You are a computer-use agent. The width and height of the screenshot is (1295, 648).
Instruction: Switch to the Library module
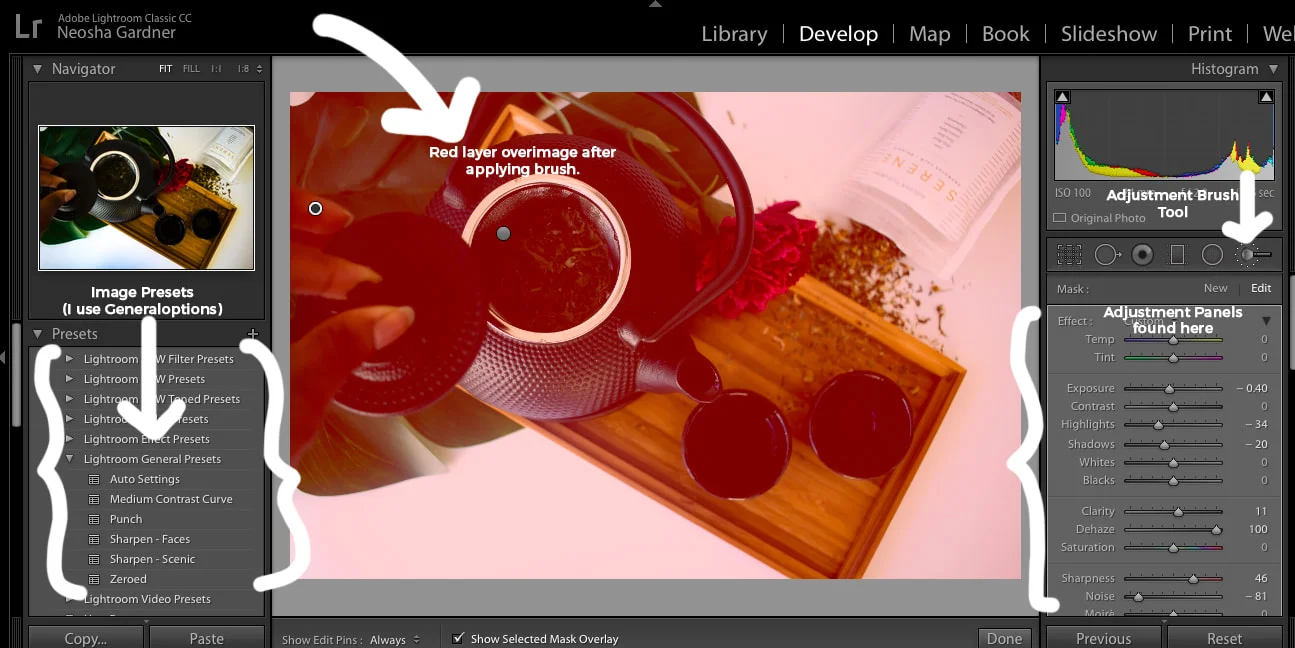click(x=734, y=33)
